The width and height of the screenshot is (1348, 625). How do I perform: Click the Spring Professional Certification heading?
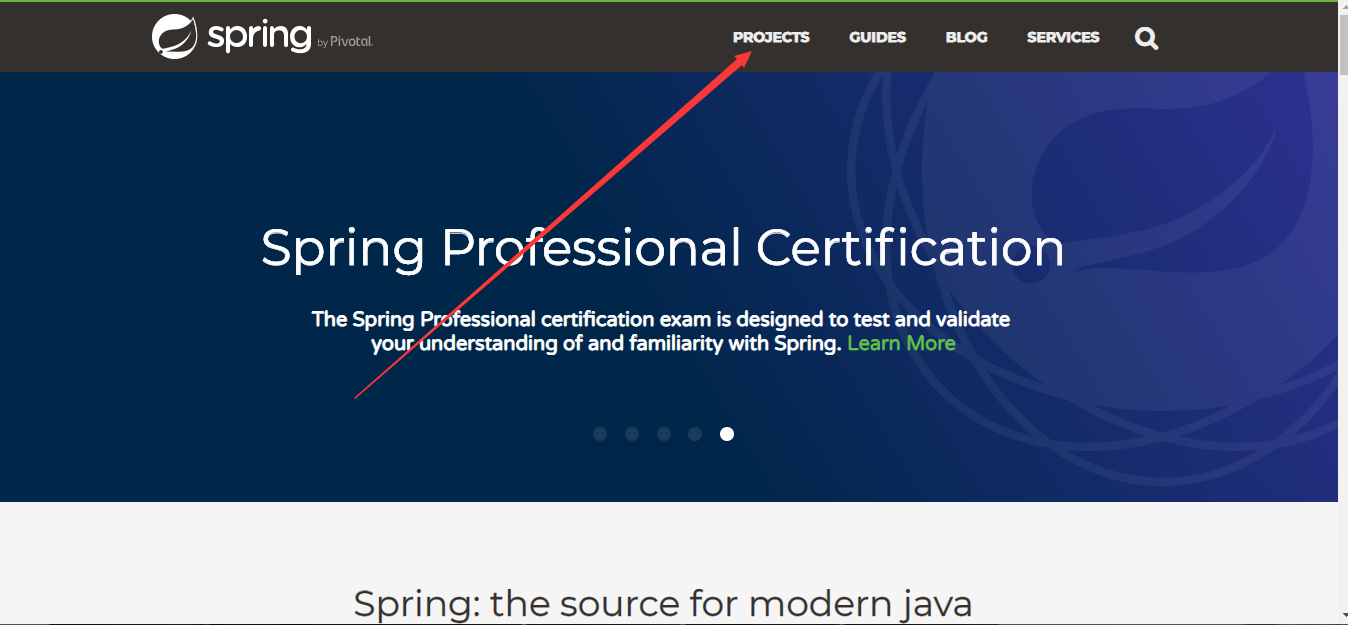663,249
